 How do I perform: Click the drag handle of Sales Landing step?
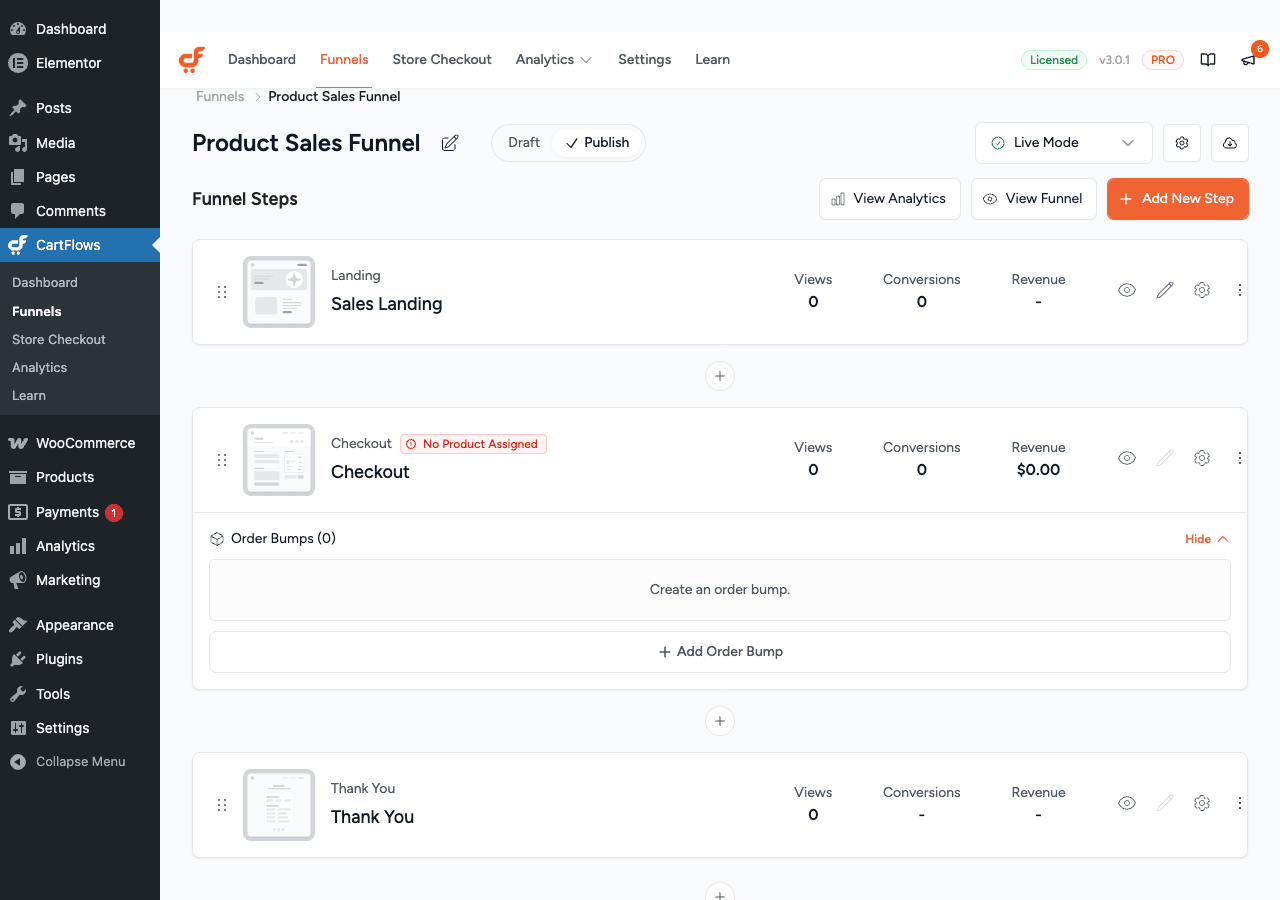click(x=222, y=292)
